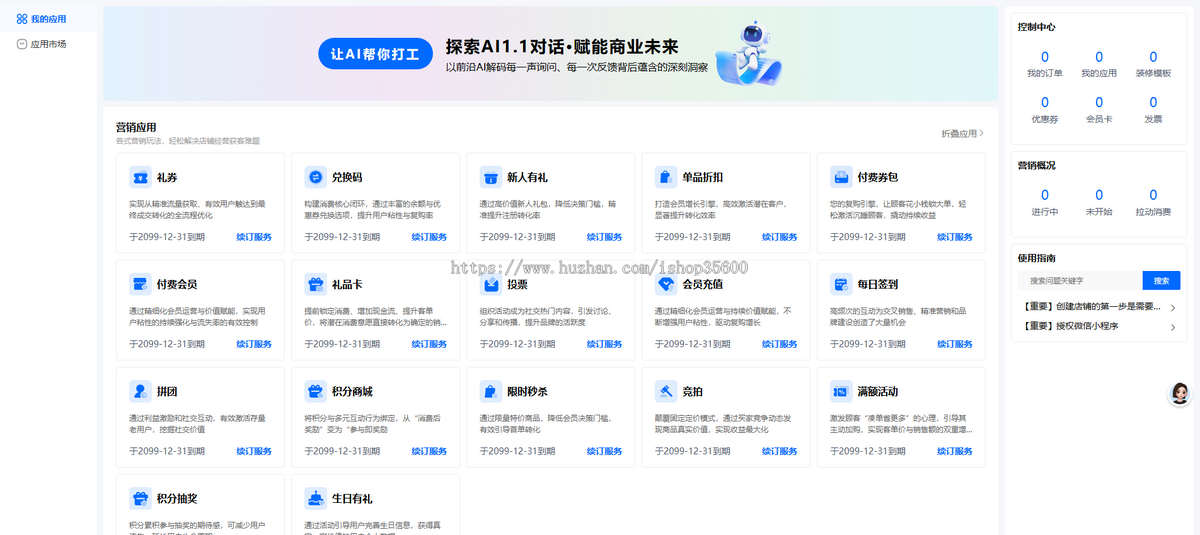Renew 付费券包 via 续订服务

tap(954, 237)
